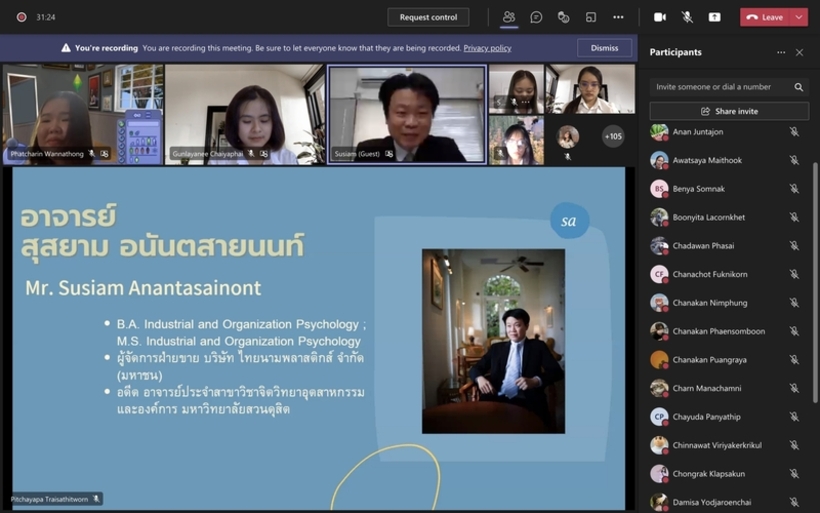Viewport: 820px width, 513px height.
Task: Click the muted mic icon for Damisa Yodjaroenchai
Action: 794,502
